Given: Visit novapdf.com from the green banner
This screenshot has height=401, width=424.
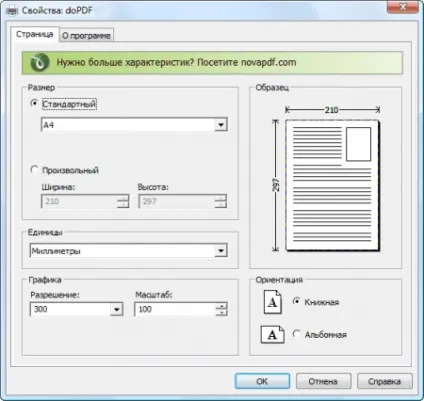Looking at the screenshot, I should [x=269, y=62].
